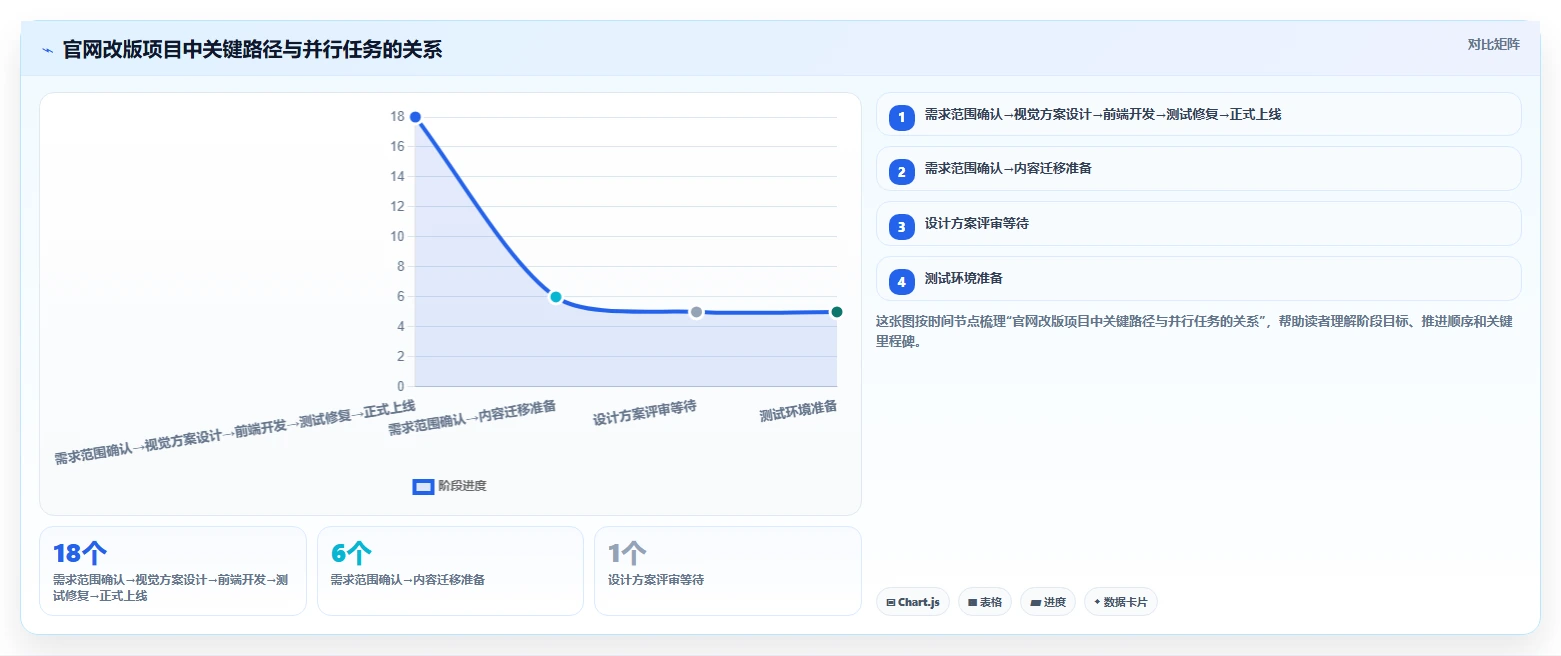This screenshot has height=656, width=1561.
Task: Click the 数据卡片 tag
Action: (x=1121, y=602)
